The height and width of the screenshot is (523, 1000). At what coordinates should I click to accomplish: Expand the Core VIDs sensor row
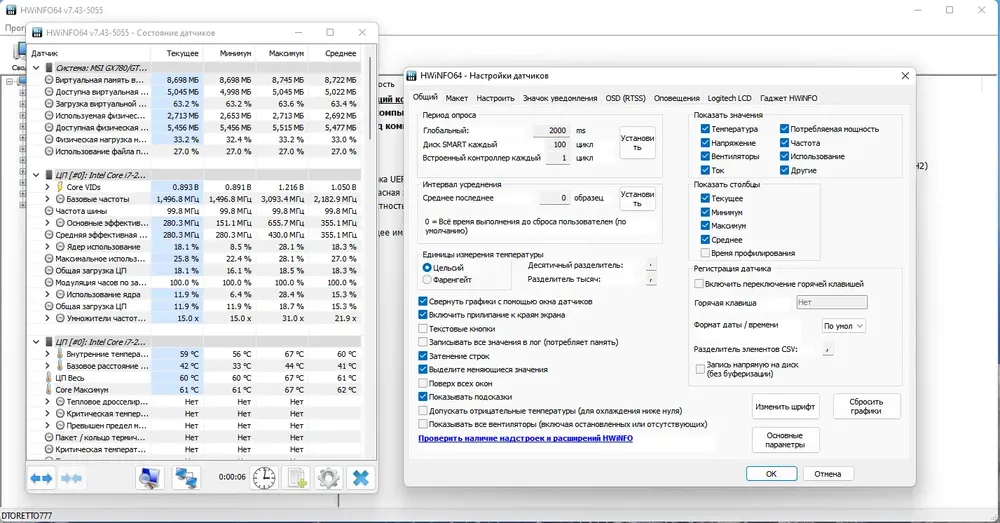48,187
